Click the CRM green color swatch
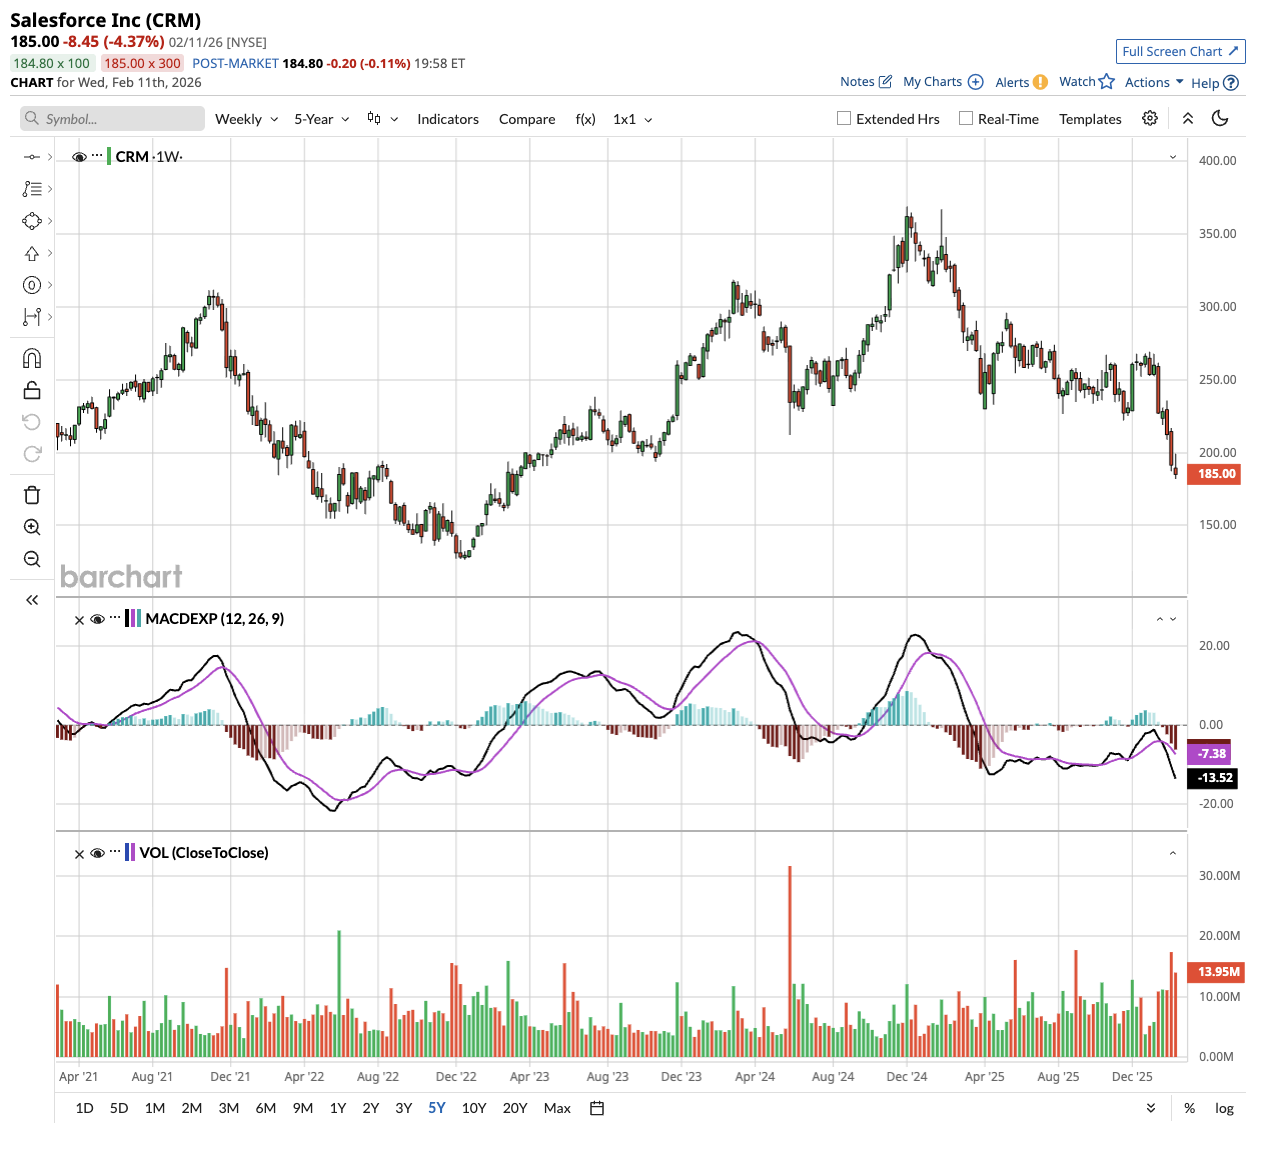The width and height of the screenshot is (1278, 1150). (x=109, y=156)
